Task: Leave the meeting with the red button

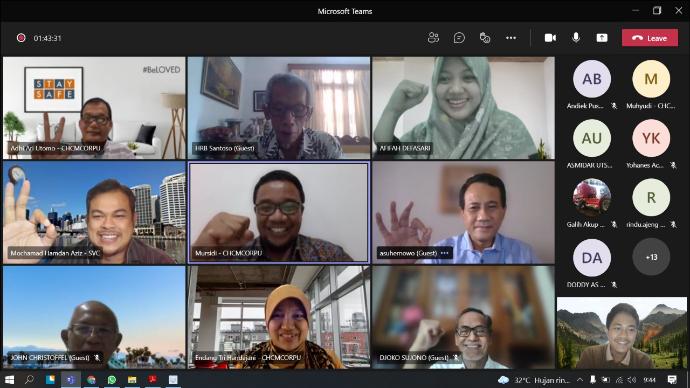Action: (650, 38)
